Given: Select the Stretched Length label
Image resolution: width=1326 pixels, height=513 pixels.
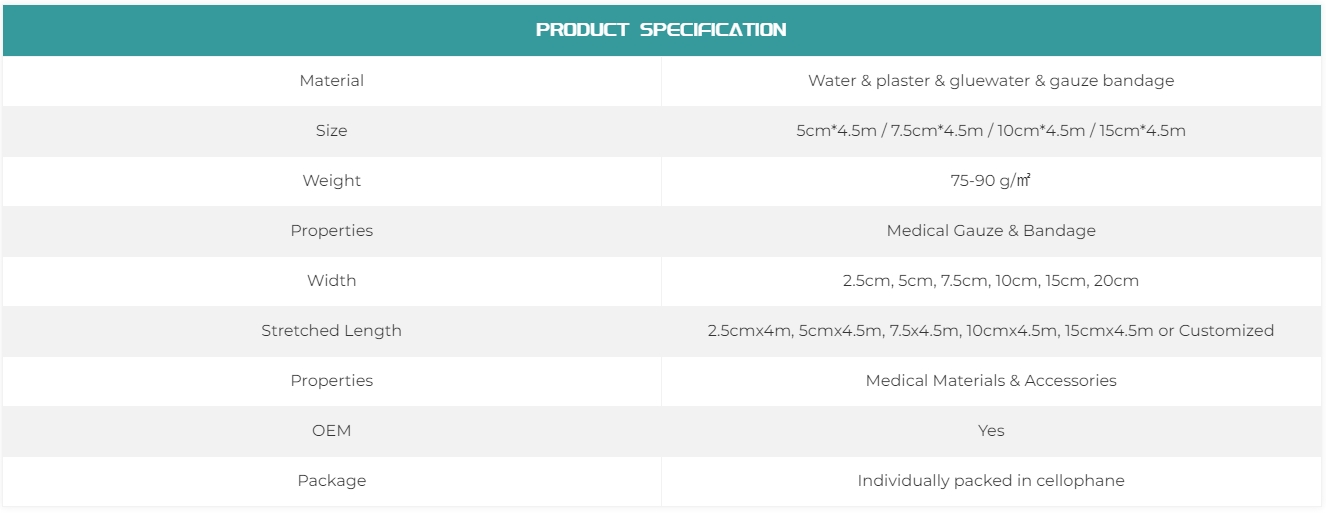Looking at the screenshot, I should tap(331, 331).
